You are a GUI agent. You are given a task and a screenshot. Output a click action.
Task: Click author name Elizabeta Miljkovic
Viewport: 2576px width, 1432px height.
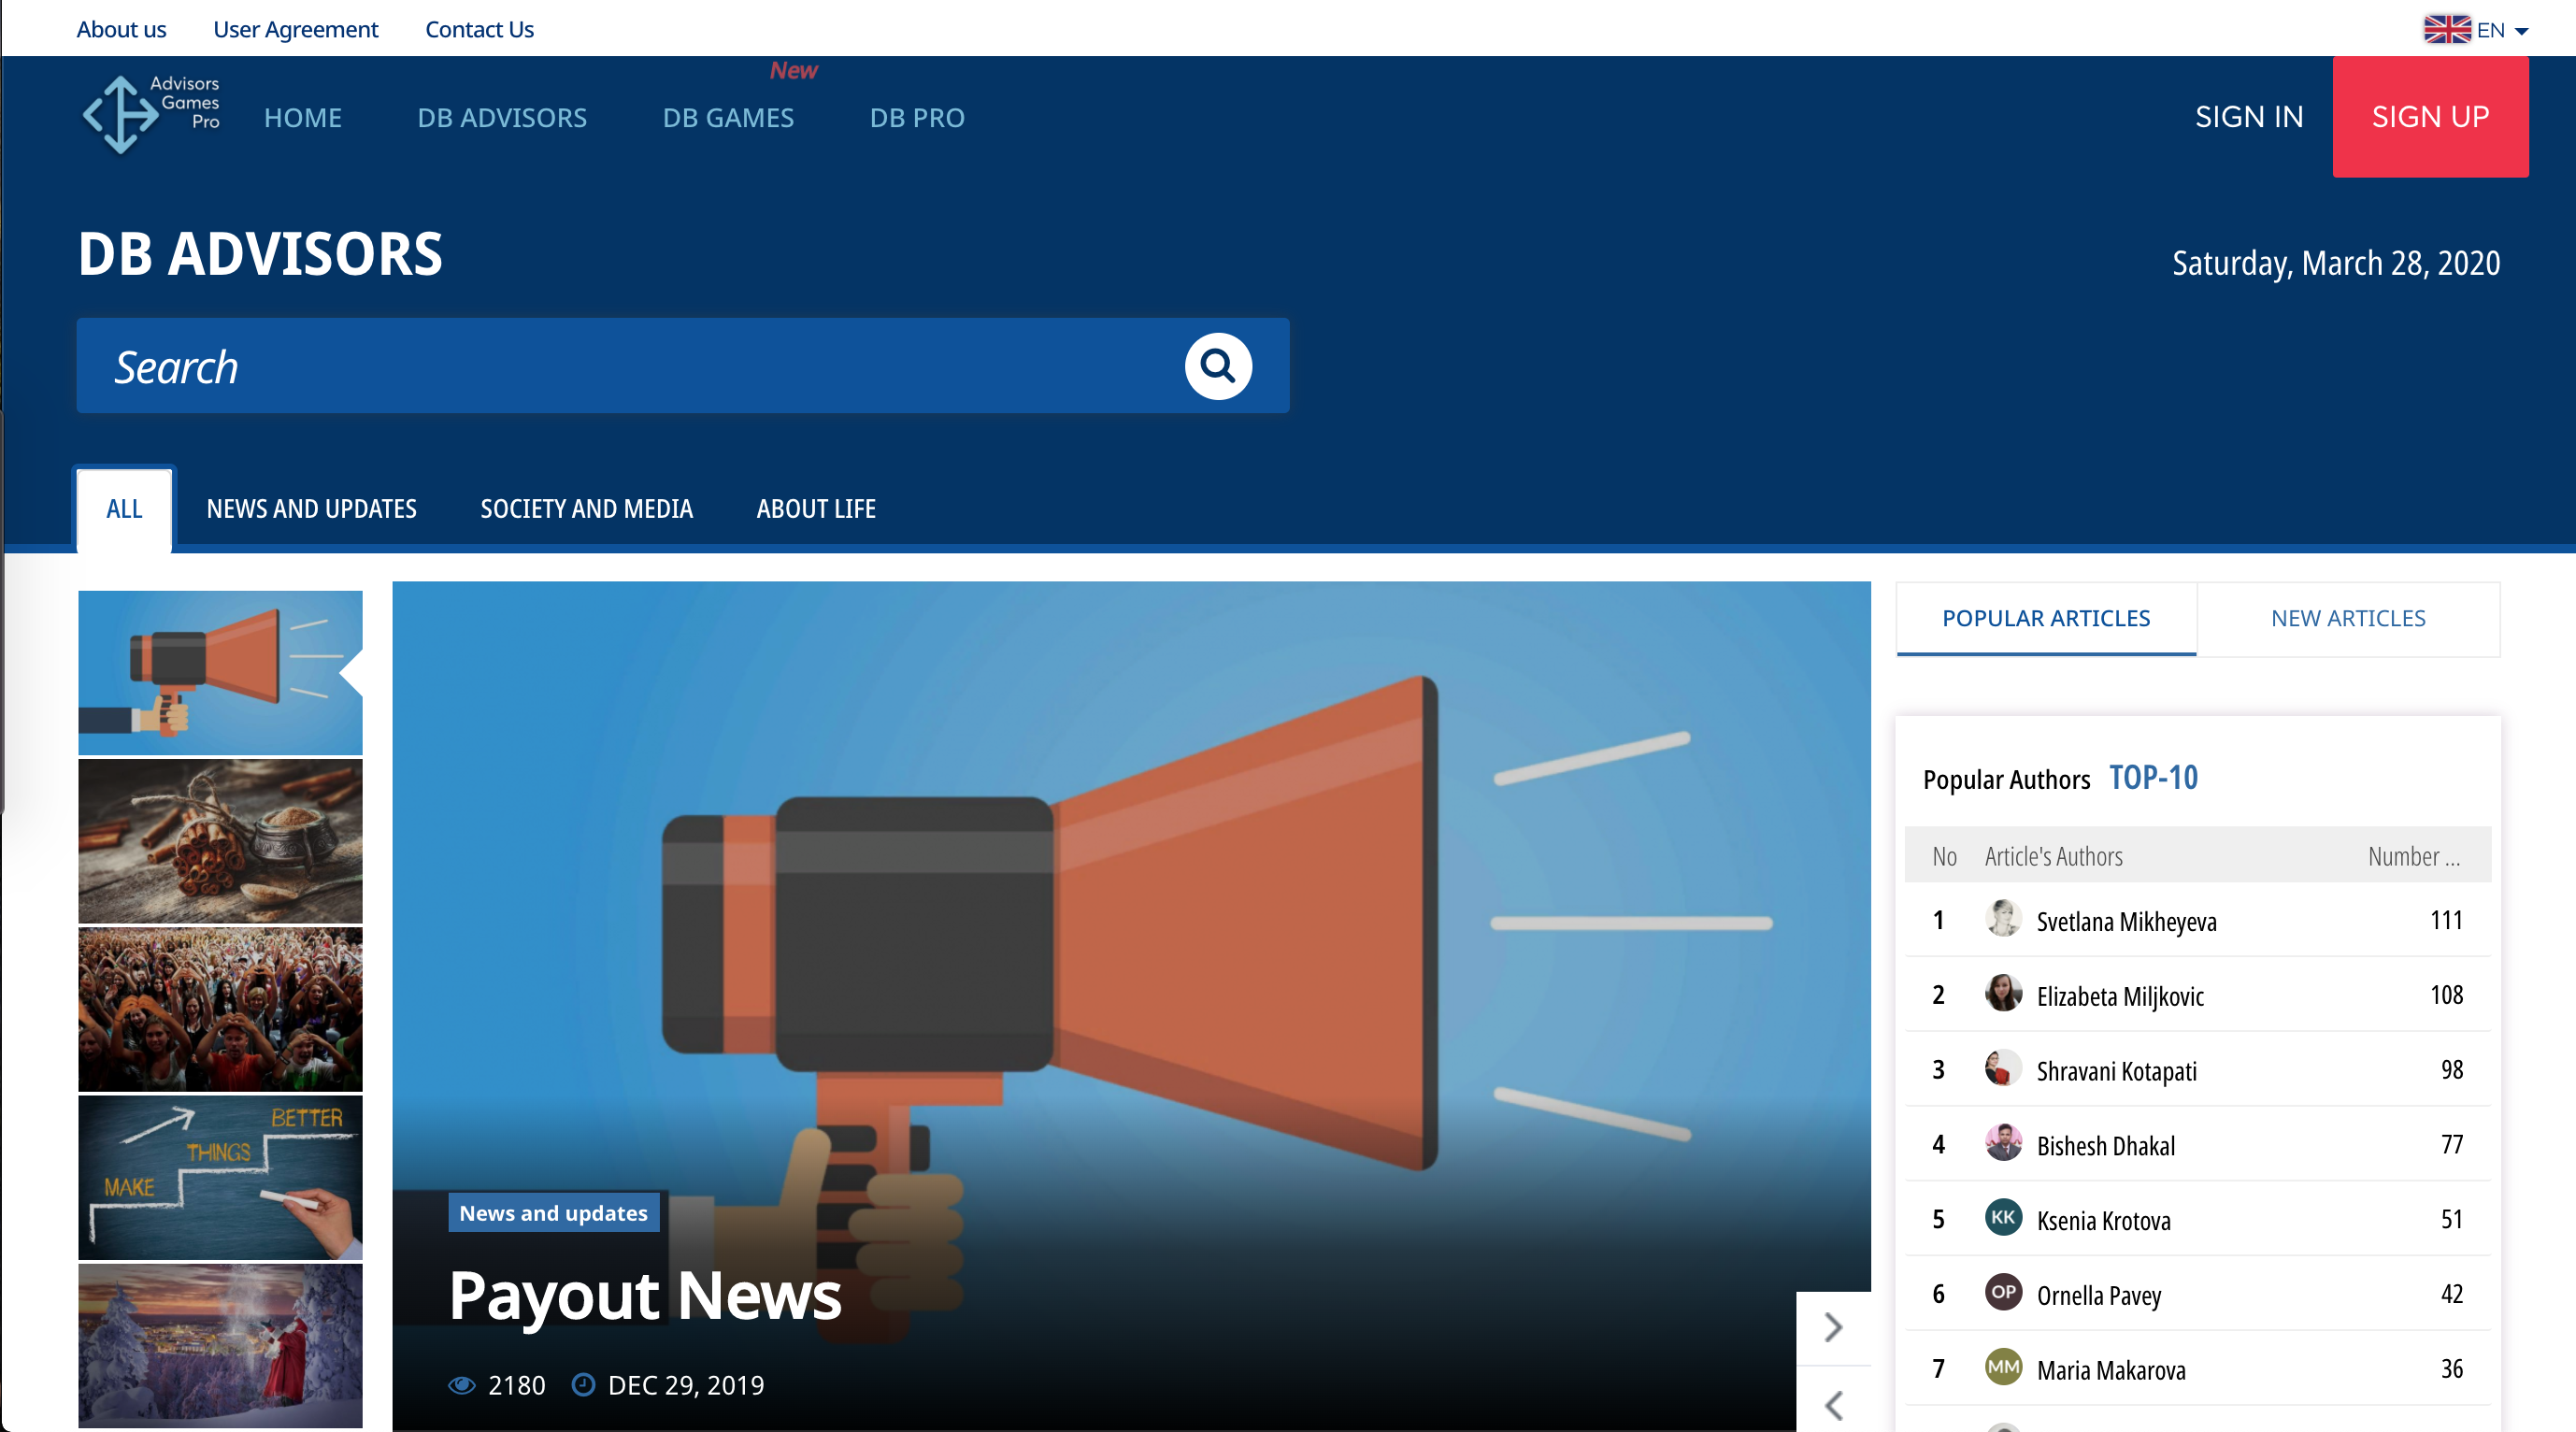(x=2120, y=996)
